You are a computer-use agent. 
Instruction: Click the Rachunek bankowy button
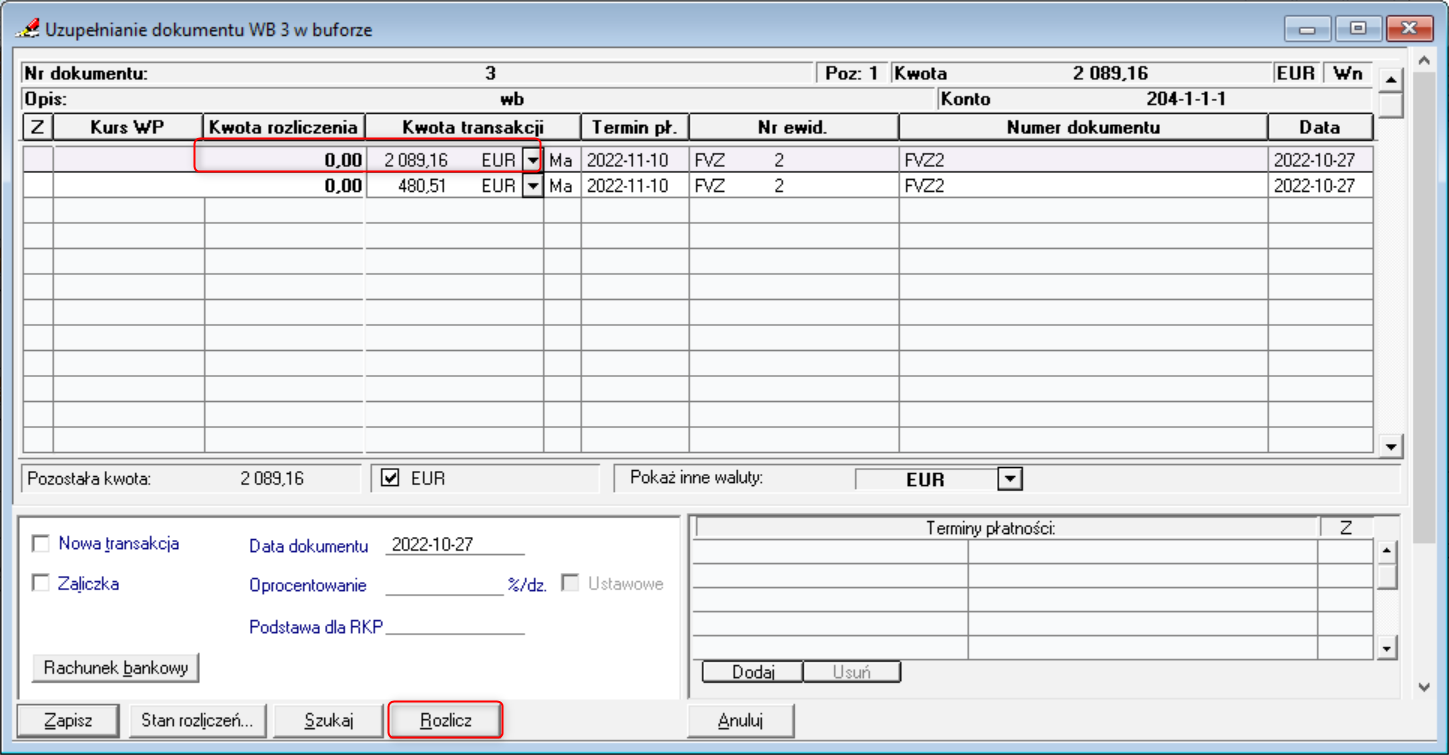(116, 668)
